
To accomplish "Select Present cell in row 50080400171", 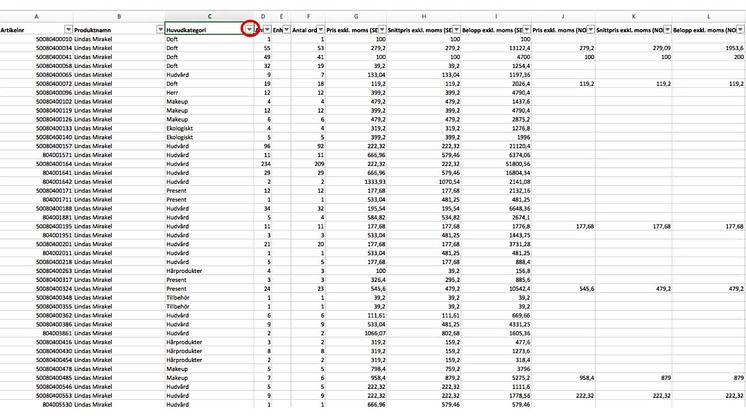I will tap(209, 191).
